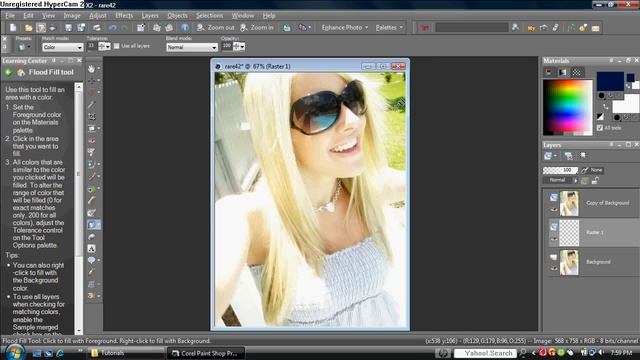Screen dimensions: 640x360
Task: Click the New image toolbar icon
Action: coord(13,28)
